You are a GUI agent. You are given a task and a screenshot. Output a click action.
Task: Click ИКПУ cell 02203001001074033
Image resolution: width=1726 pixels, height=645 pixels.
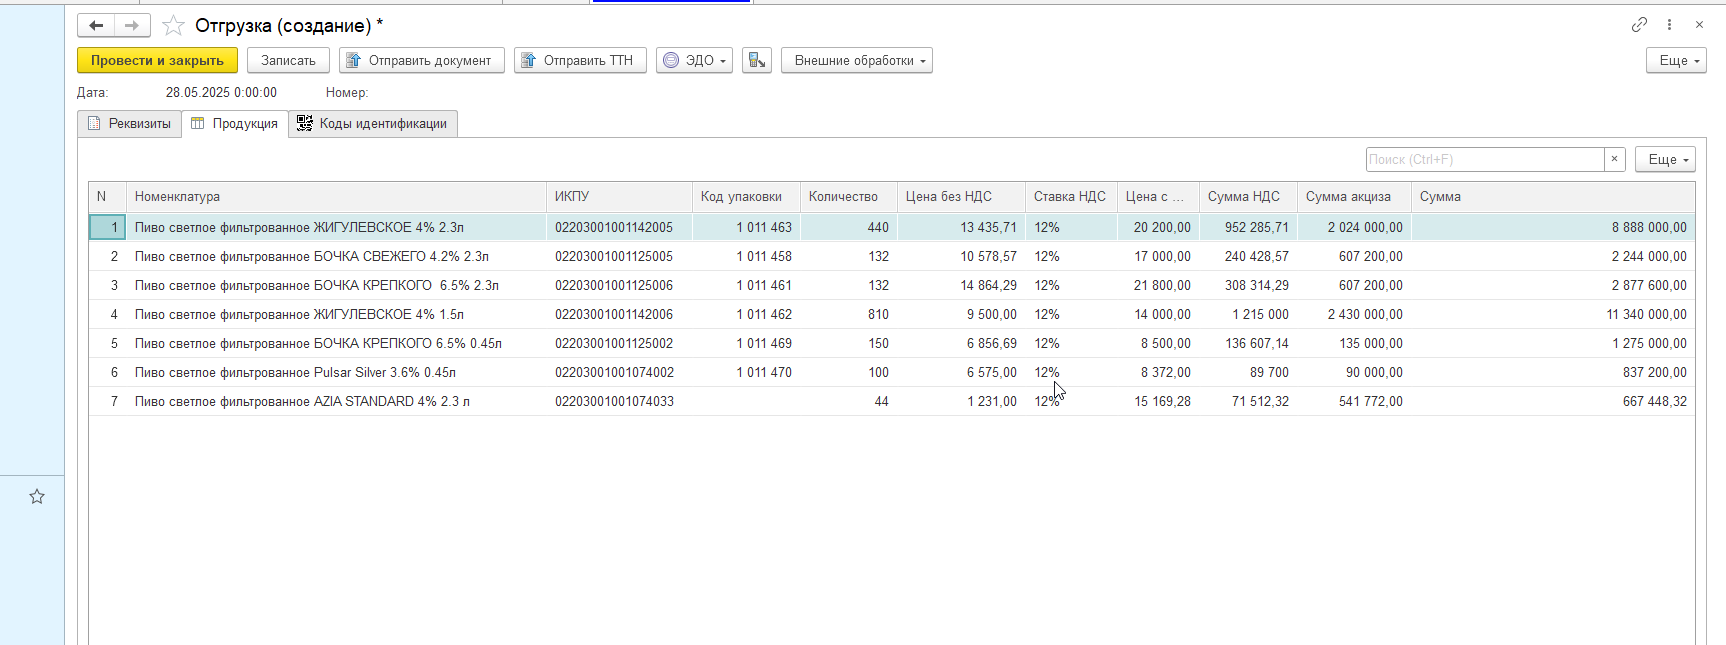click(619, 401)
